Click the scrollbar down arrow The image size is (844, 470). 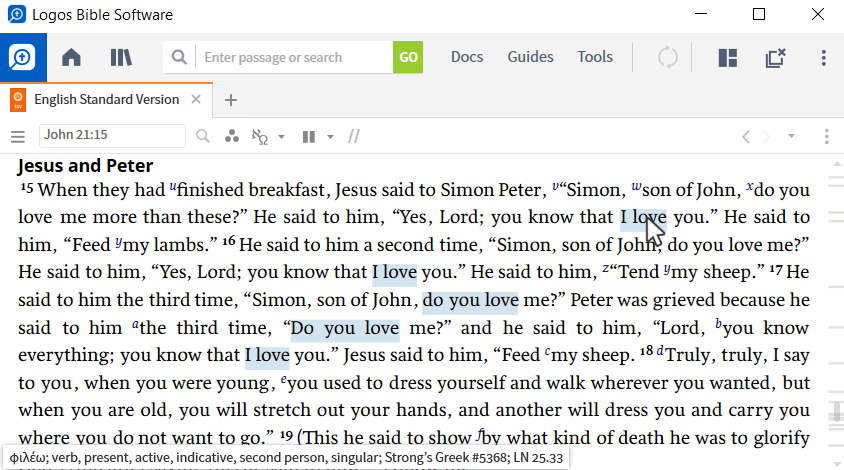tap(837, 464)
